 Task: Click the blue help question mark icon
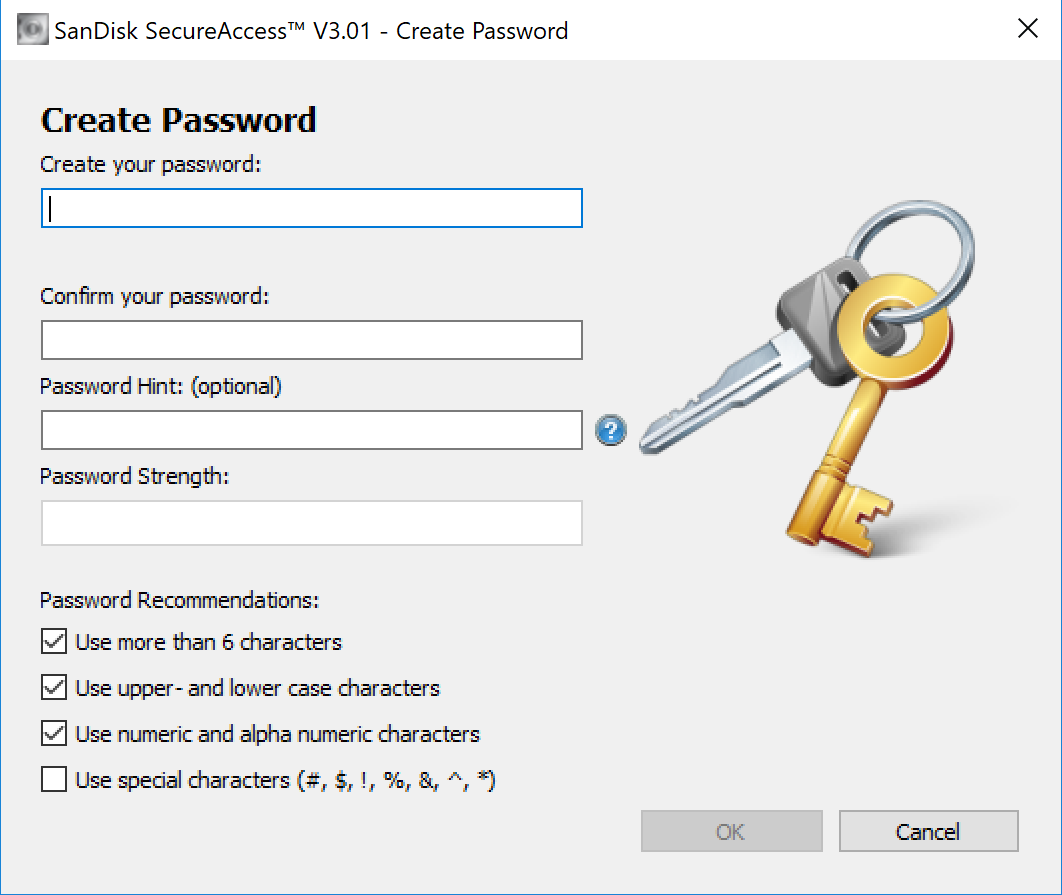point(611,431)
